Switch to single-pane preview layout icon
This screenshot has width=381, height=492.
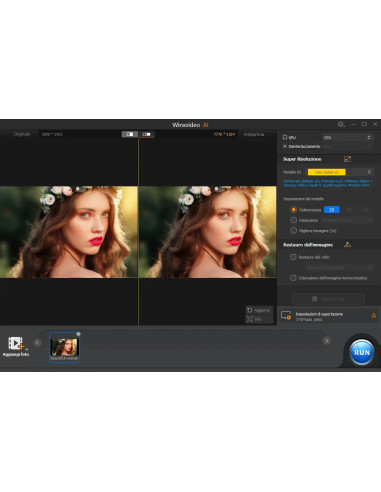(x=130, y=134)
